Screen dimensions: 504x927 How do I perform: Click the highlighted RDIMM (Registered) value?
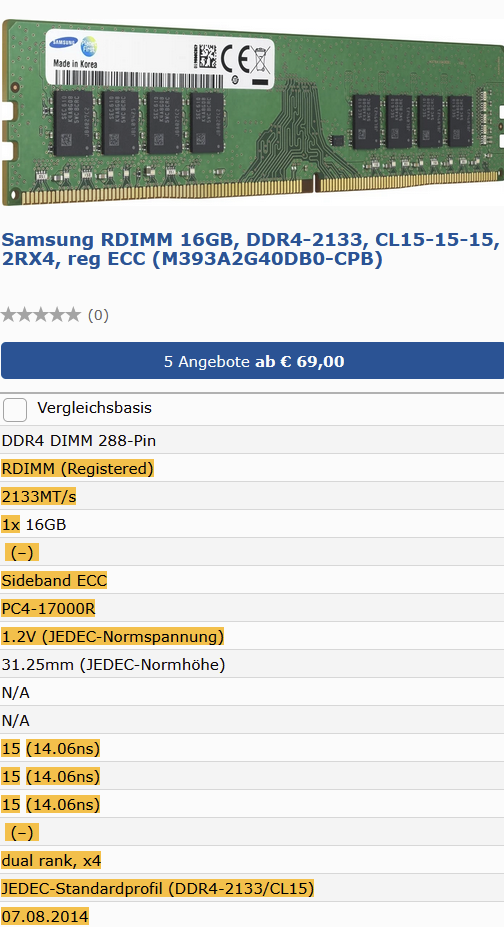77,469
